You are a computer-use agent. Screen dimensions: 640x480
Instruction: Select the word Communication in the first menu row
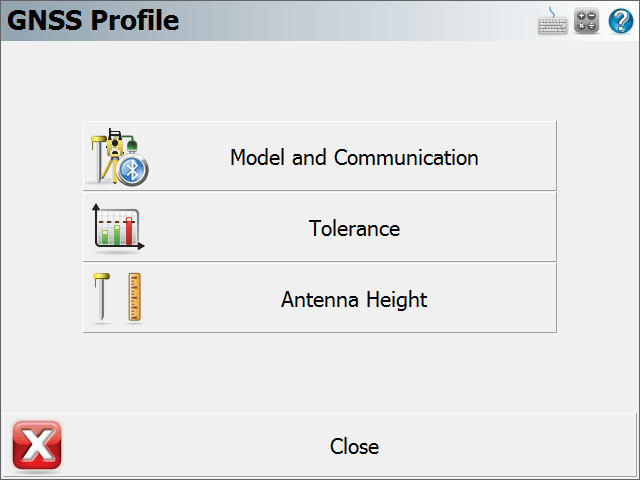(x=406, y=157)
